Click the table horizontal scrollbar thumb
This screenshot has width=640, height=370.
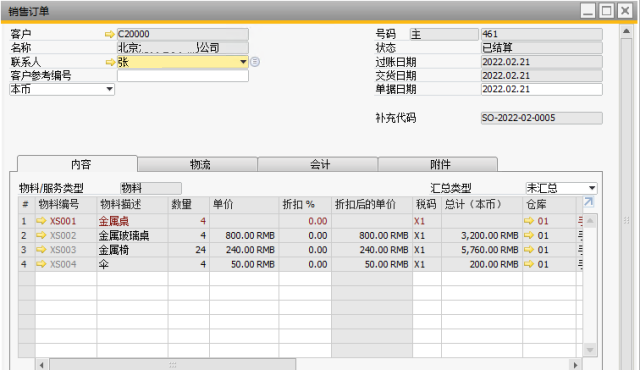coord(172,365)
